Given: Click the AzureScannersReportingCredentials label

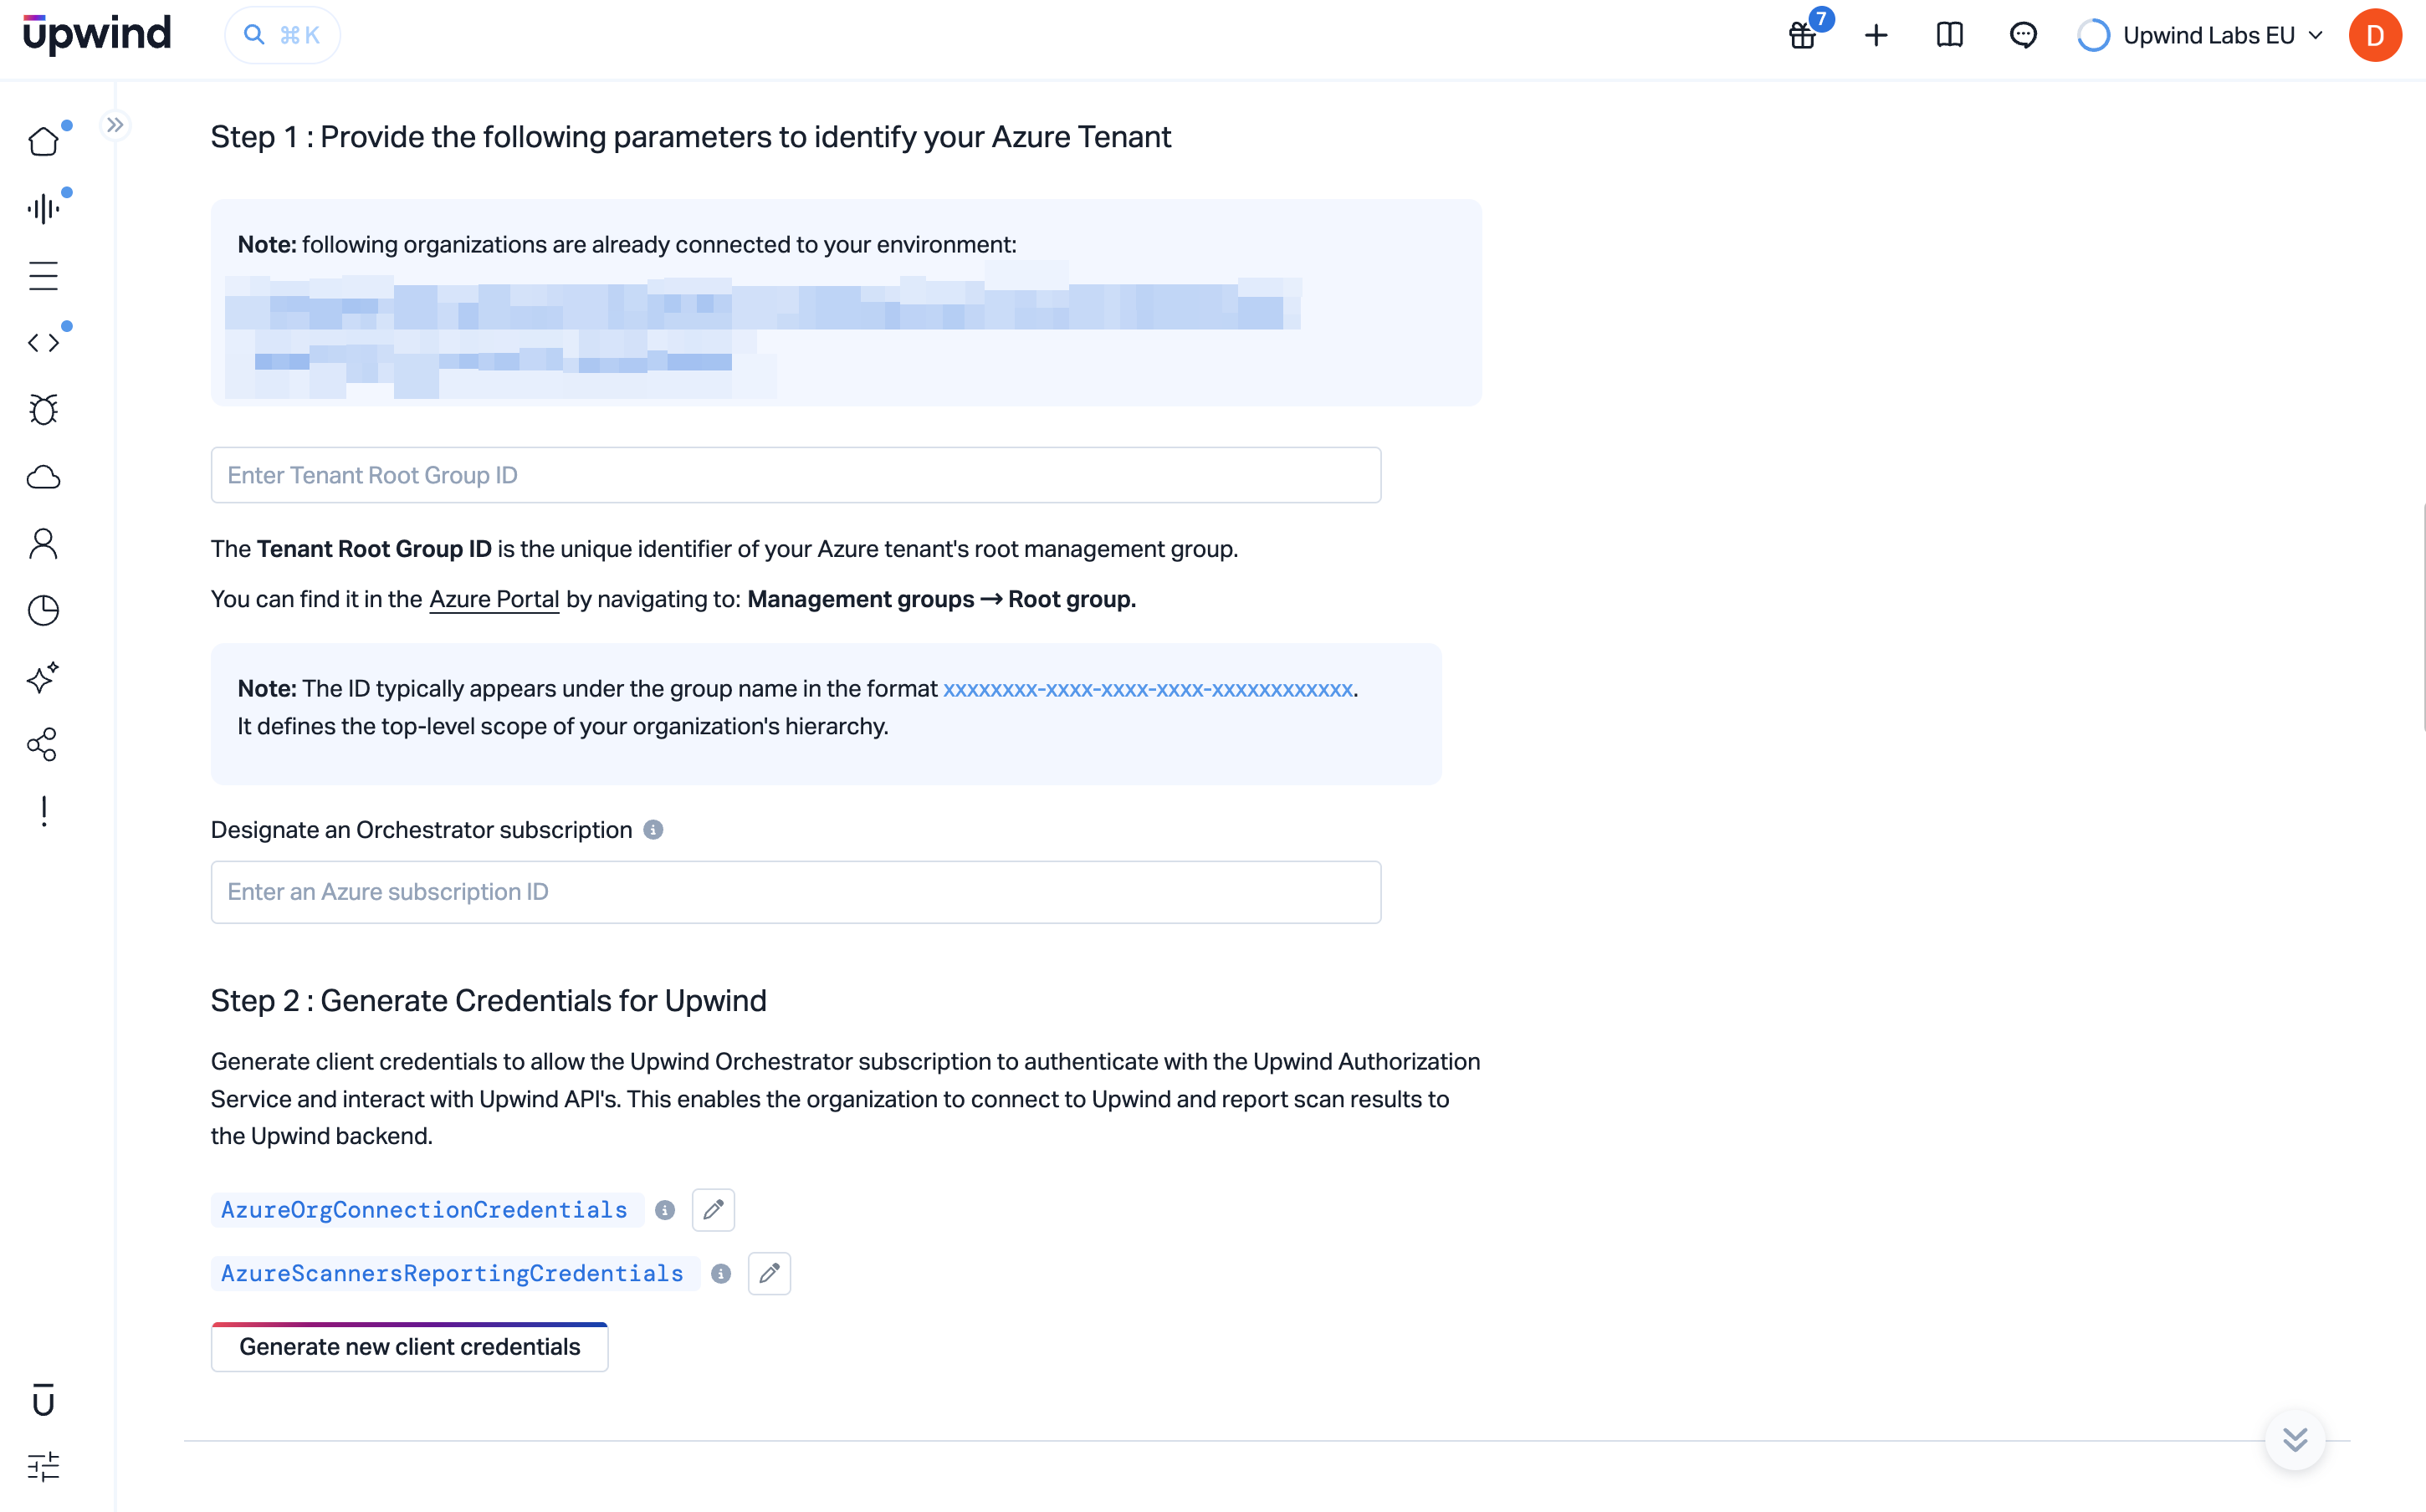Looking at the screenshot, I should [x=453, y=1273].
